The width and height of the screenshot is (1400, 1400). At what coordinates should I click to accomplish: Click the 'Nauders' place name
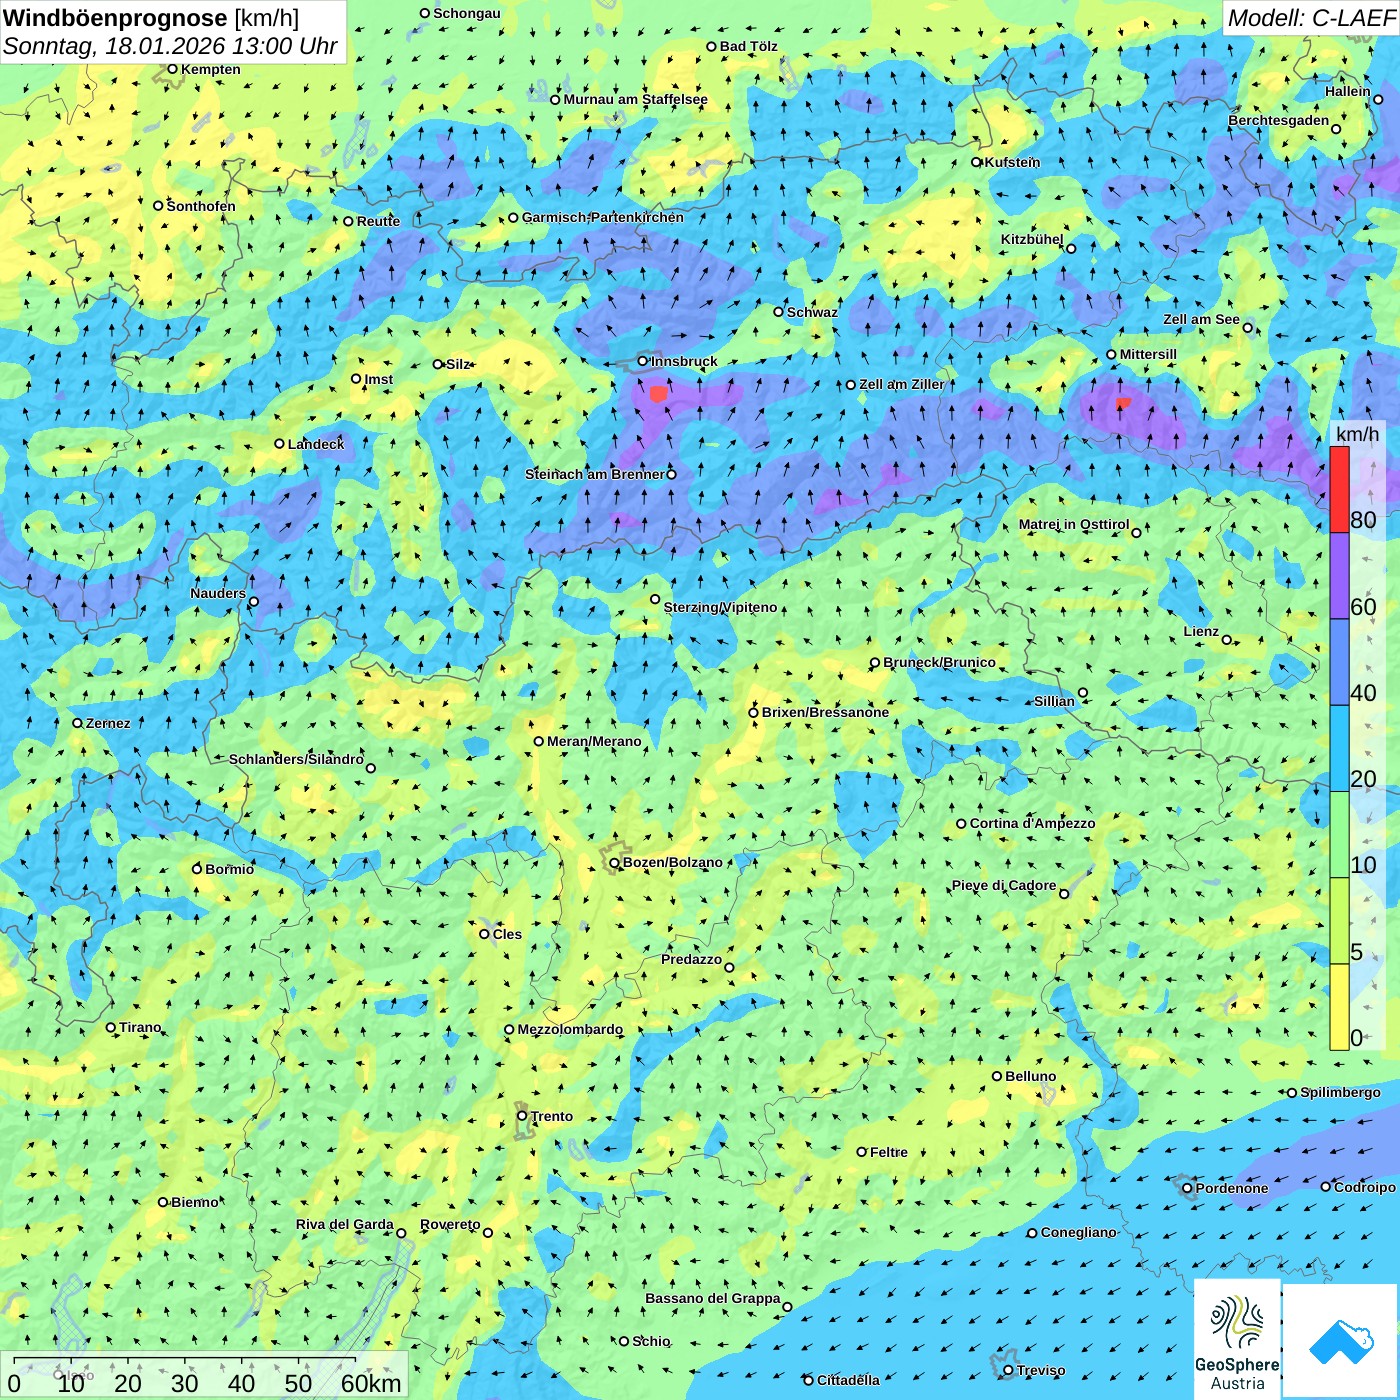[x=218, y=593]
